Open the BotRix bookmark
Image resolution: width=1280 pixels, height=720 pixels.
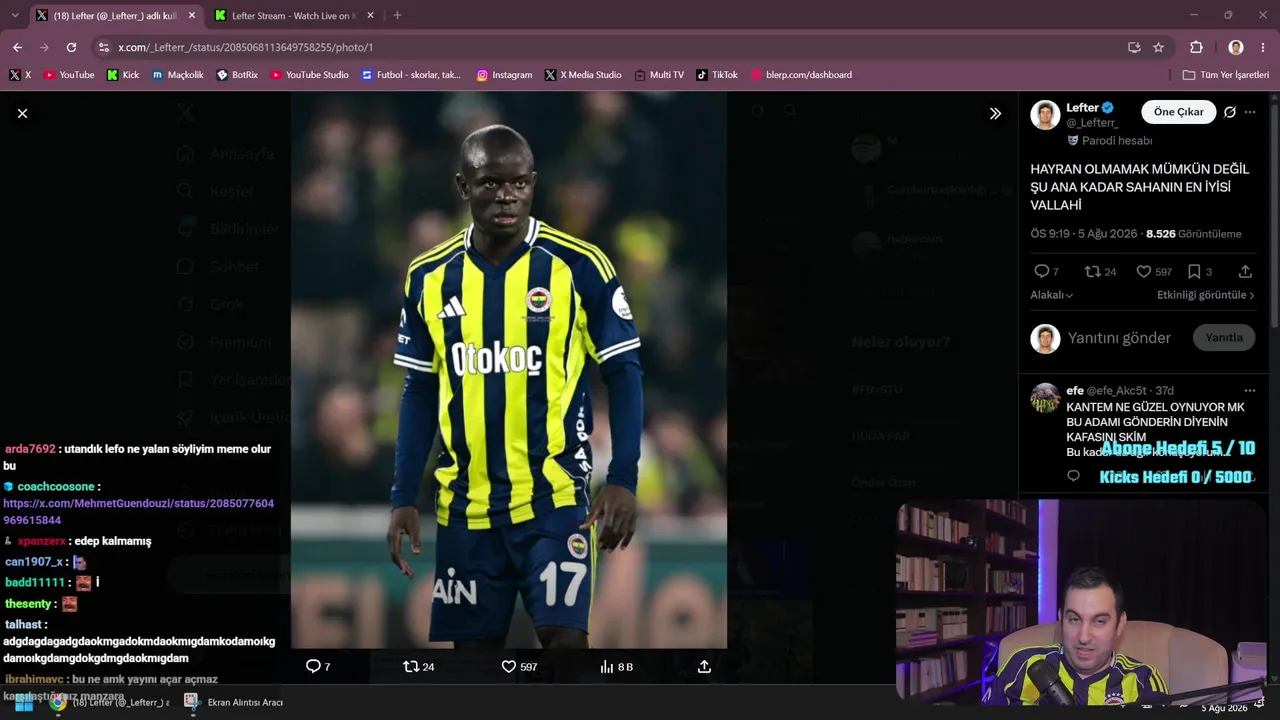pyautogui.click(x=237, y=75)
